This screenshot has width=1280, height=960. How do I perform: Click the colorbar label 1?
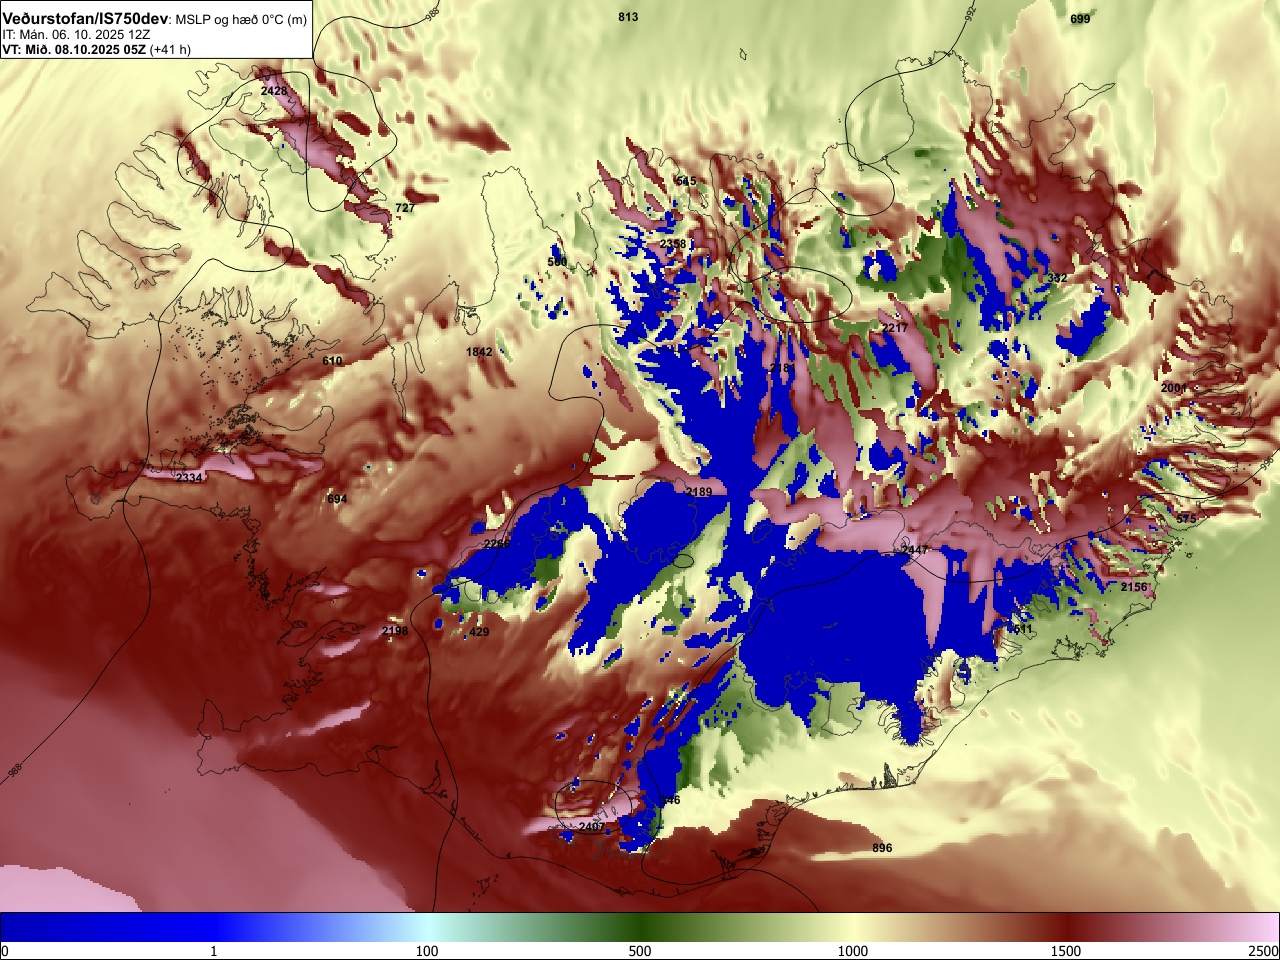[213, 951]
